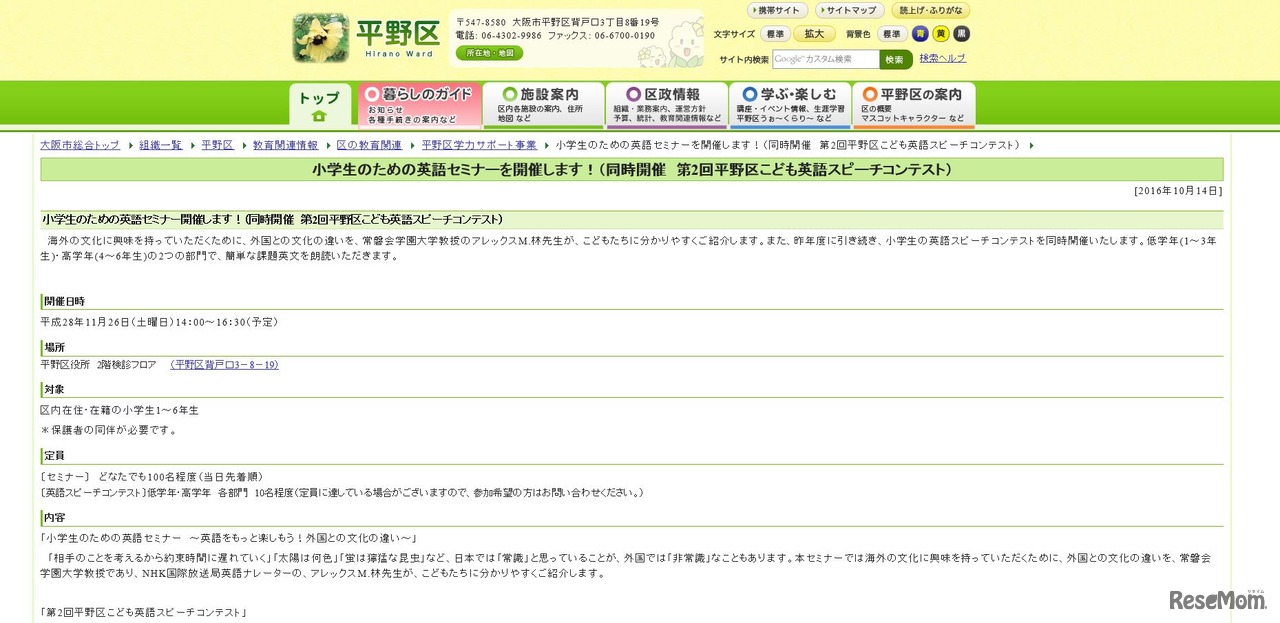Open the 暮らしのガイド tab
Image resolution: width=1280 pixels, height=623 pixels.
[x=419, y=103]
